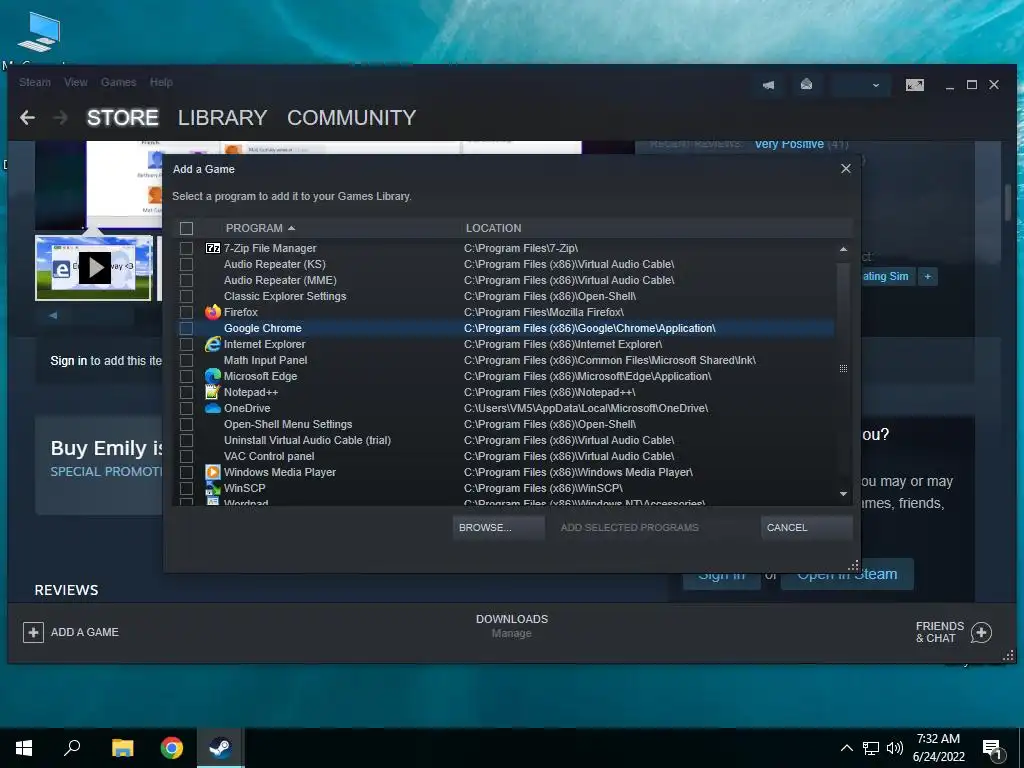Switch to the LIBRARY tab
1024x768 pixels.
click(223, 118)
